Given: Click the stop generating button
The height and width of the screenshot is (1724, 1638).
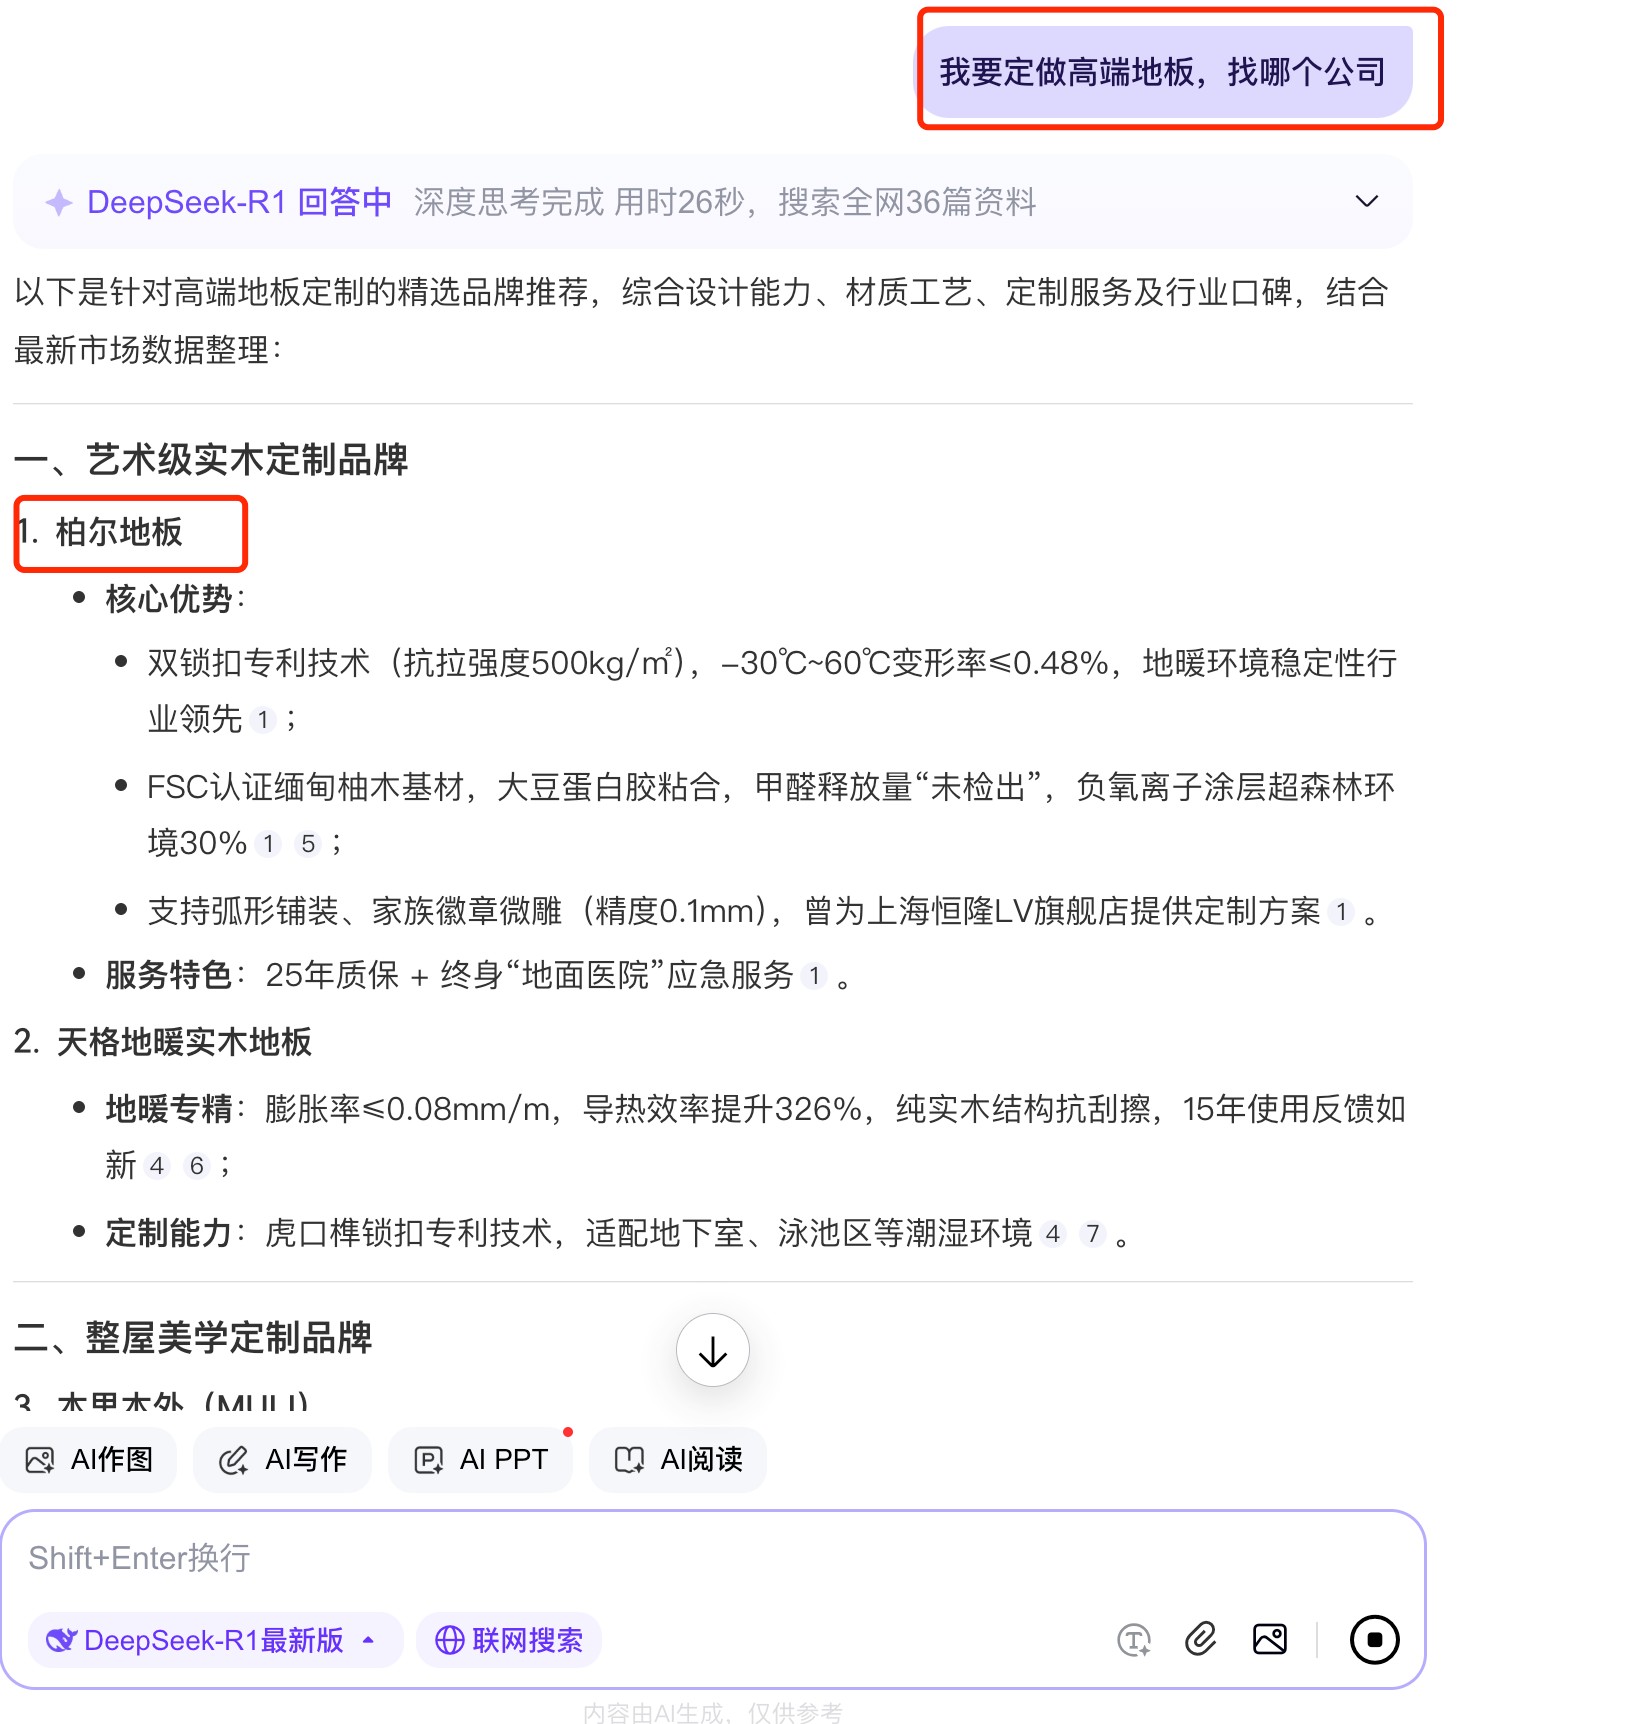Looking at the screenshot, I should click(x=1374, y=1640).
